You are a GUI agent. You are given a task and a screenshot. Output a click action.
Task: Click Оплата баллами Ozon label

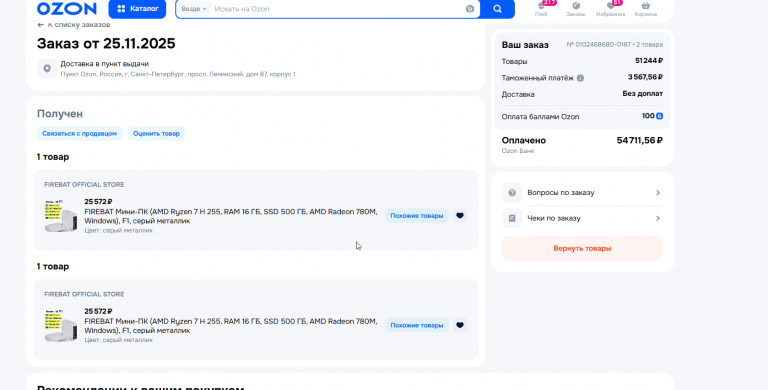click(540, 117)
